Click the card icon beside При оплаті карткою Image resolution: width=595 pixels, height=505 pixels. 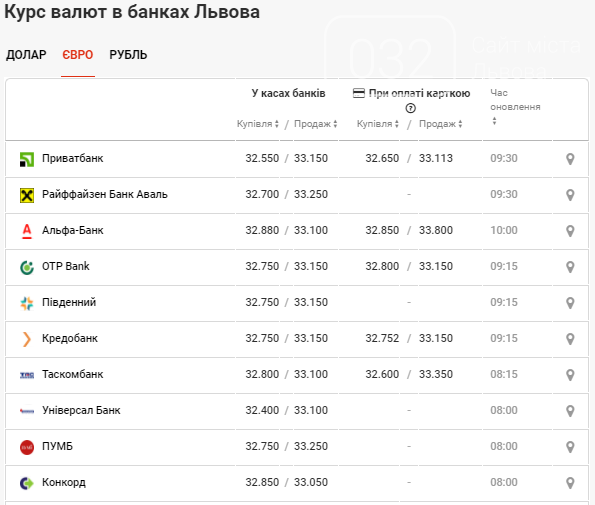[x=359, y=93]
